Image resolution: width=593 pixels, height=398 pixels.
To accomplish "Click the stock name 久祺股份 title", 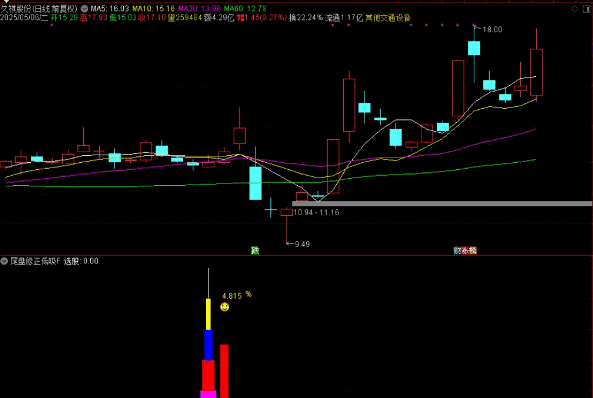I will click(16, 8).
